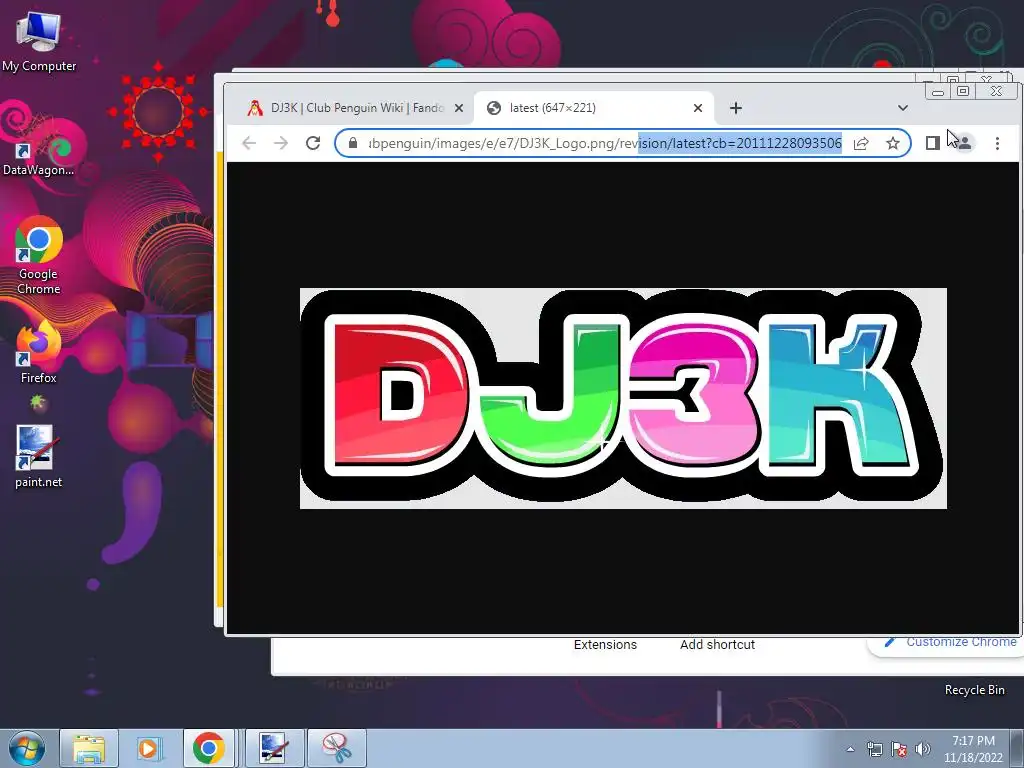Share this page using share icon
This screenshot has height=768, width=1024.
click(861, 143)
